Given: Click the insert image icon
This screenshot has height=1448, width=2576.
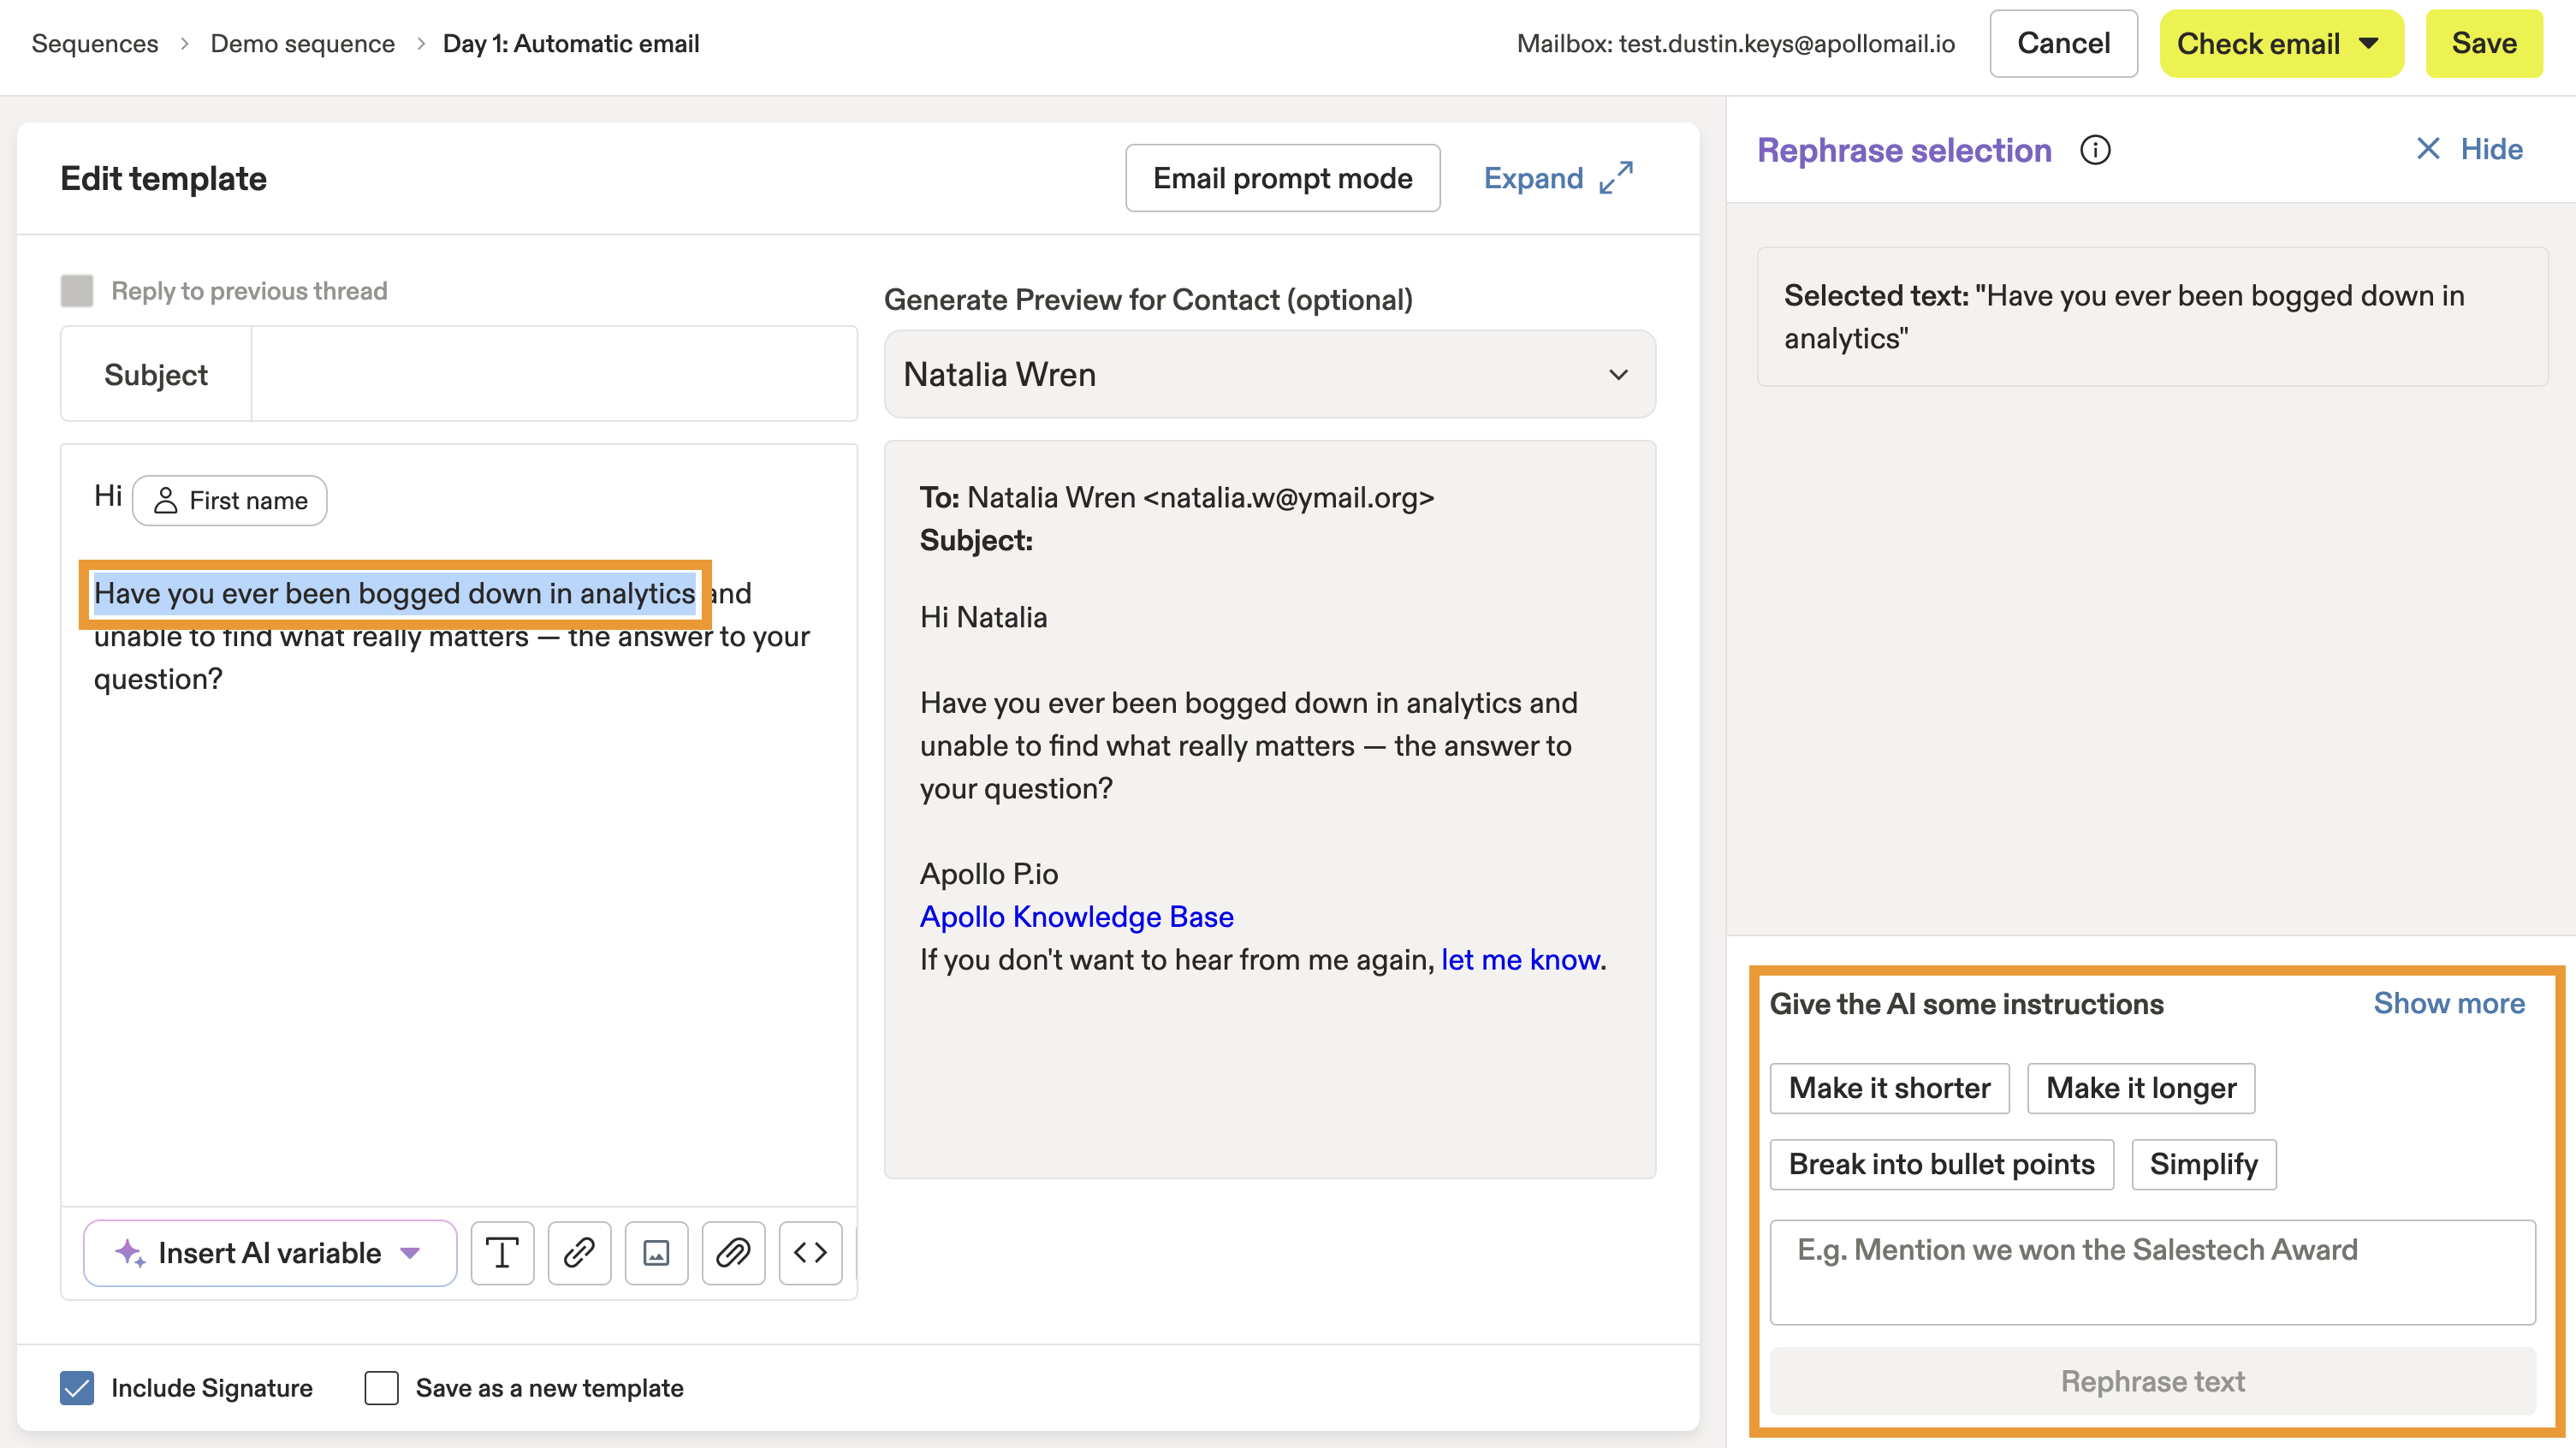Looking at the screenshot, I should click(656, 1252).
